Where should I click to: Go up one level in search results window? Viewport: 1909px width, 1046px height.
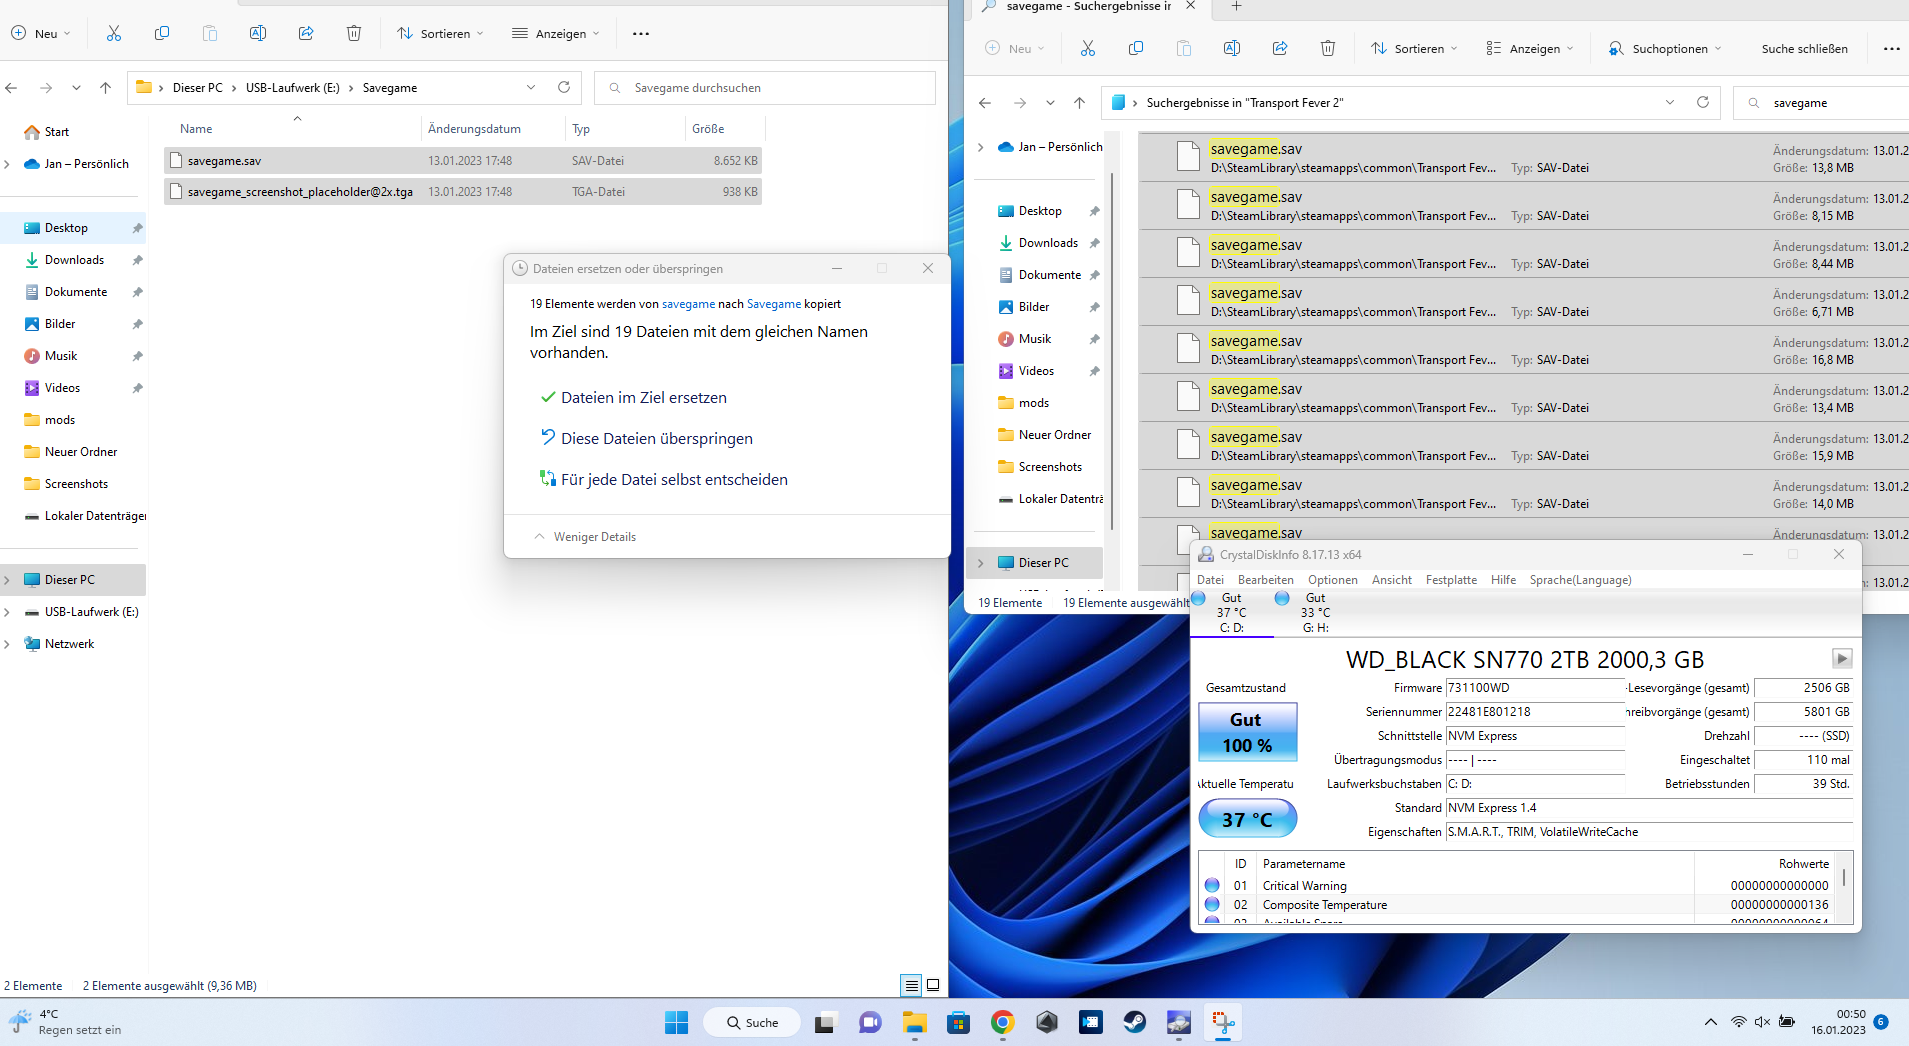pyautogui.click(x=1079, y=103)
